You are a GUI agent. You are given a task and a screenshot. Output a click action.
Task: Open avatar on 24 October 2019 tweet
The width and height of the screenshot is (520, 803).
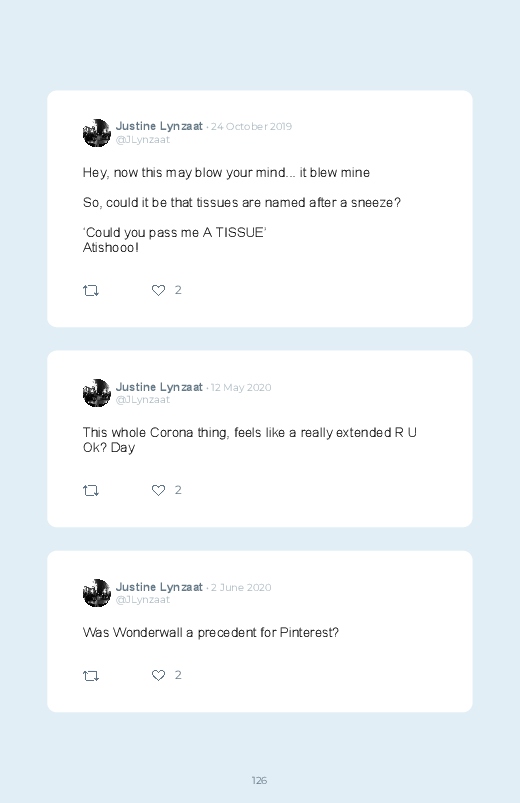97,133
